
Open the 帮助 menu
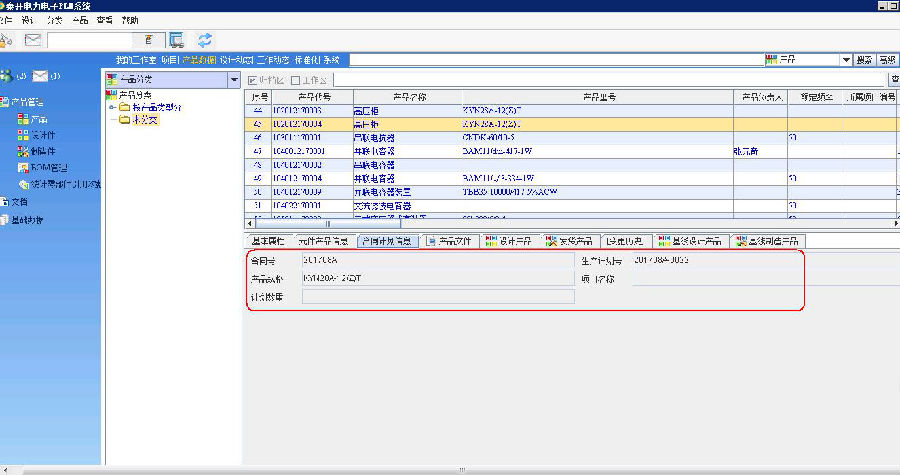[x=130, y=20]
